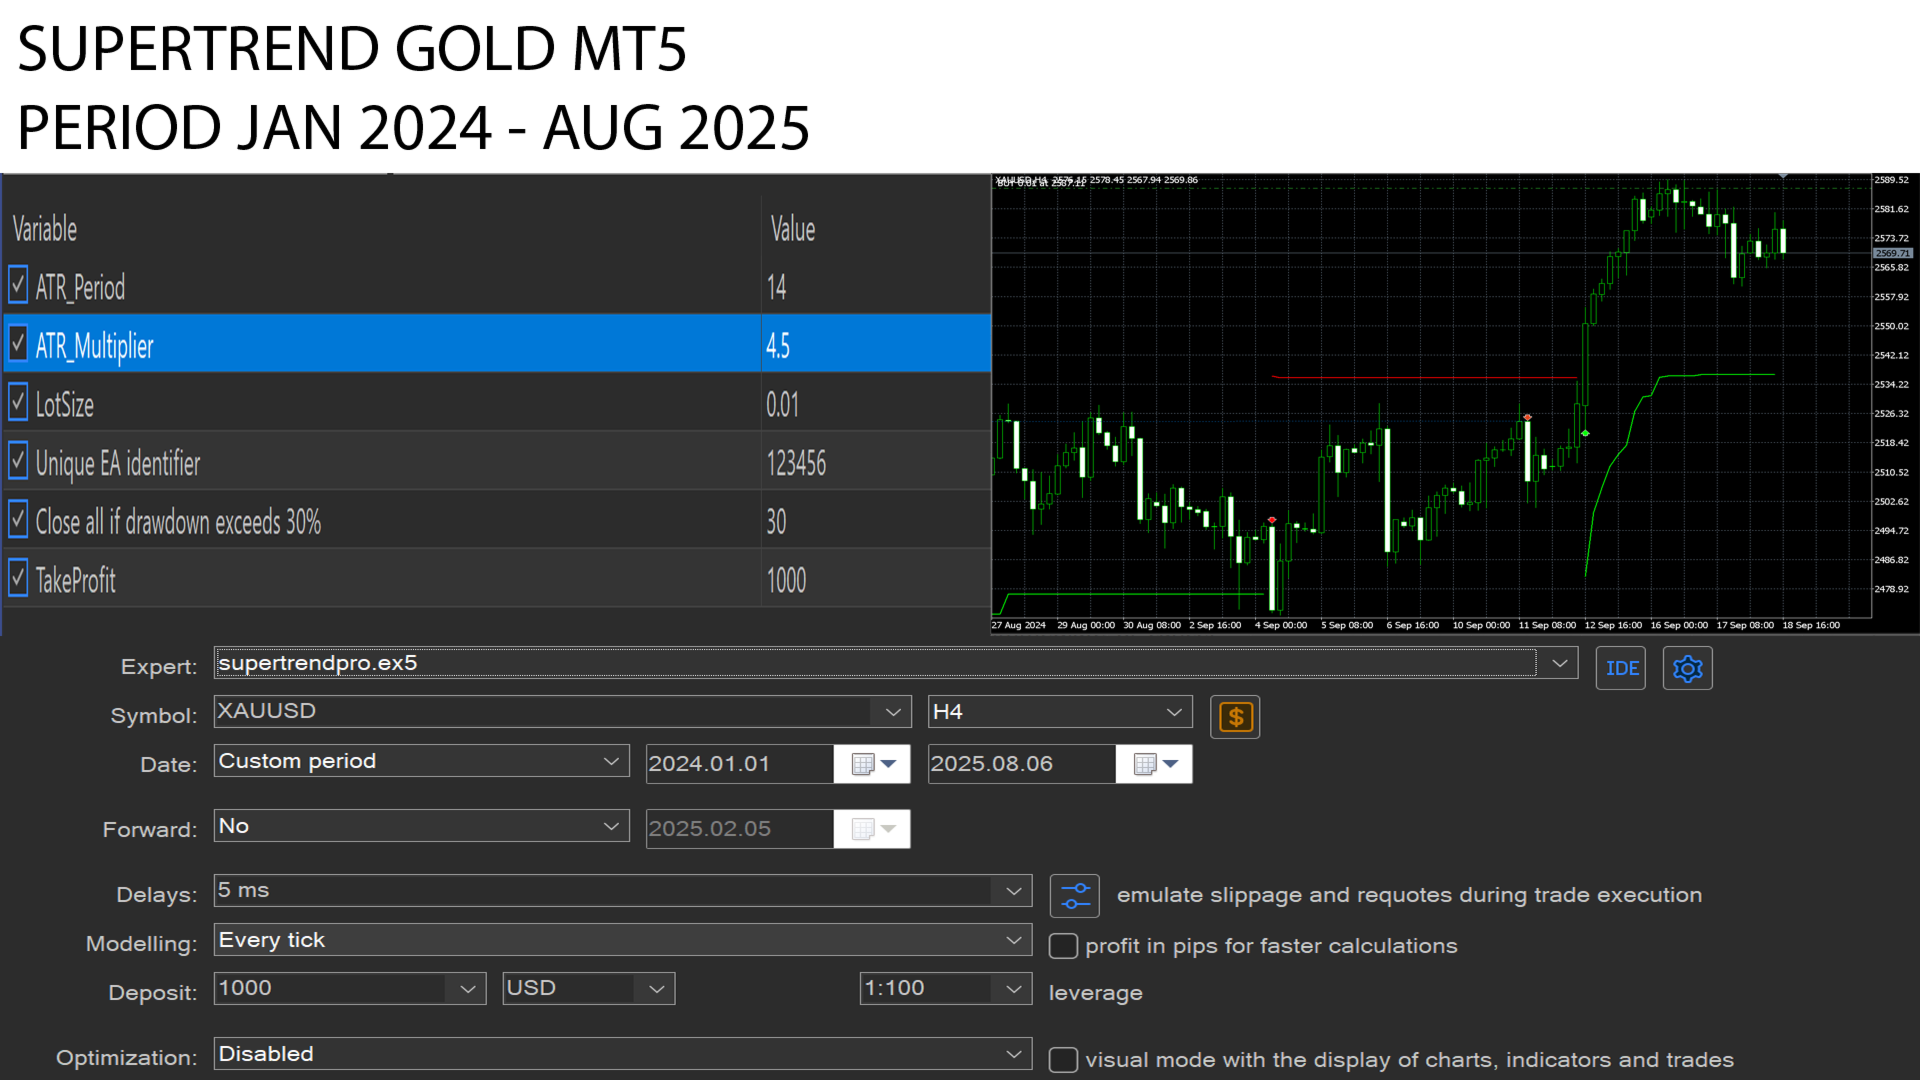The width and height of the screenshot is (1920, 1080).
Task: Open calendar for end date 2025.08.06
Action: coord(1154,764)
